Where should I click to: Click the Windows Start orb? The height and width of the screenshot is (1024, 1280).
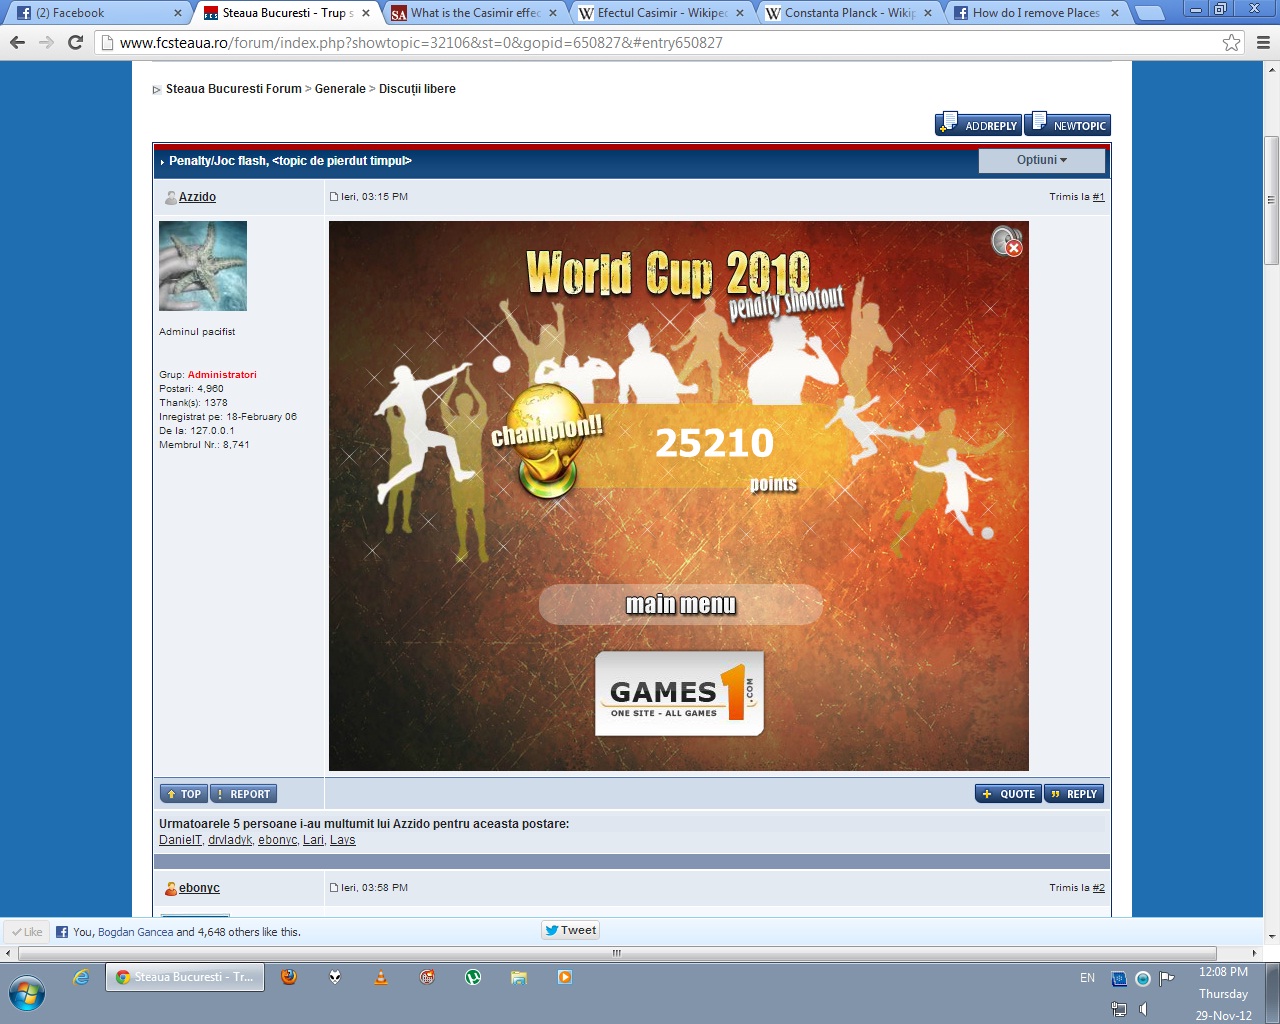tap(27, 994)
